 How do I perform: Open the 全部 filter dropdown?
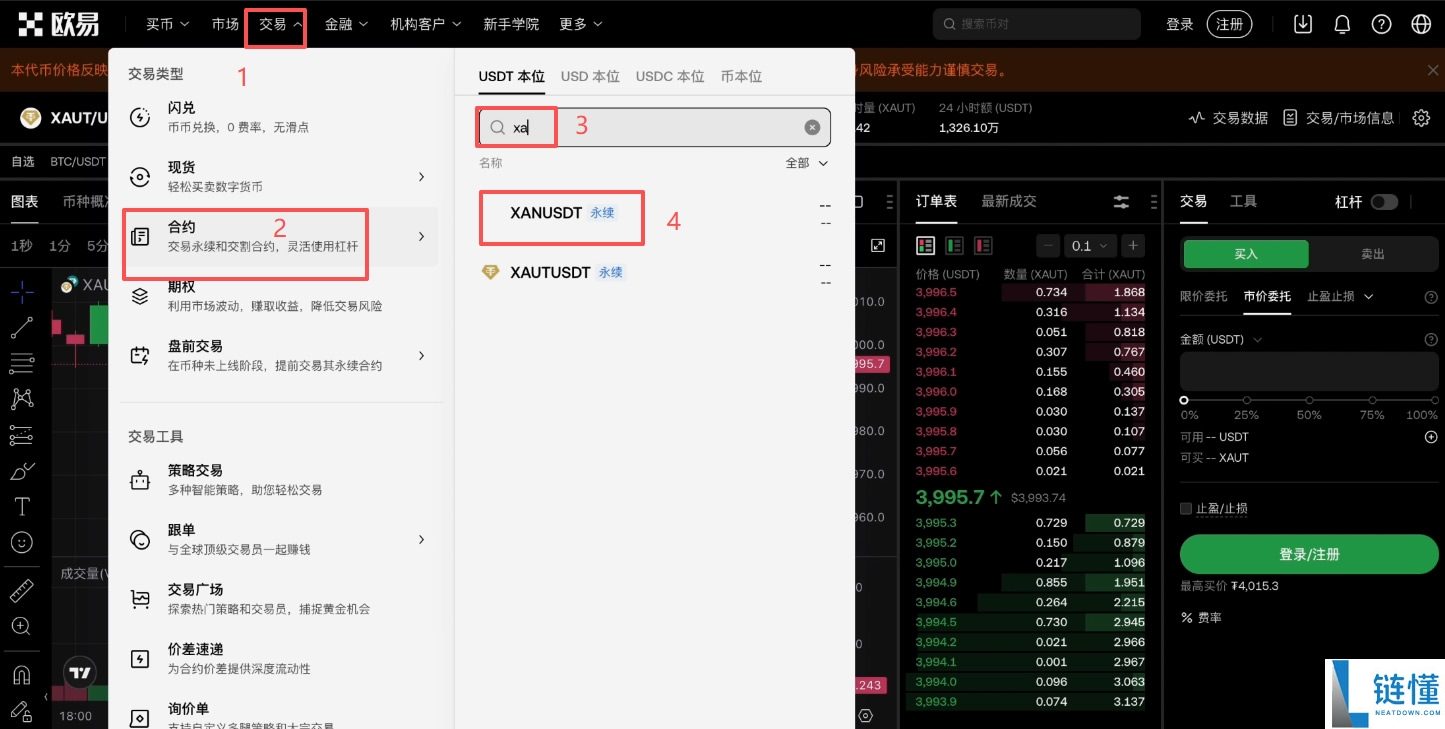807,163
